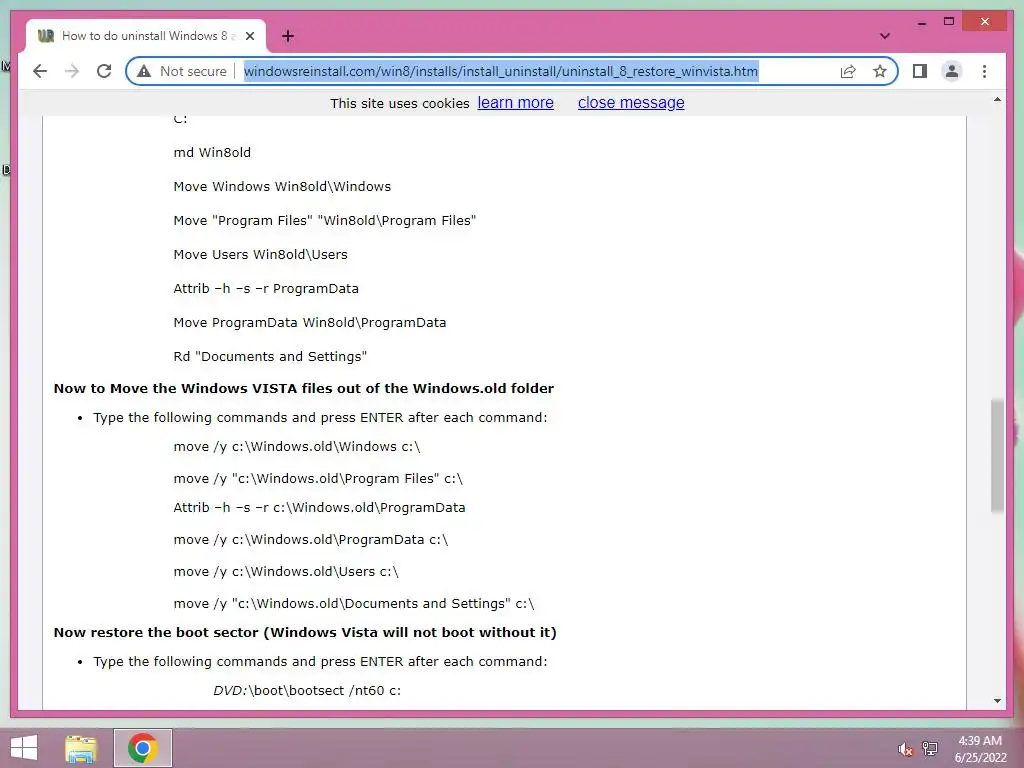Screen dimensions: 1024x768
Task: Open the learn more cookies link
Action: point(515,103)
